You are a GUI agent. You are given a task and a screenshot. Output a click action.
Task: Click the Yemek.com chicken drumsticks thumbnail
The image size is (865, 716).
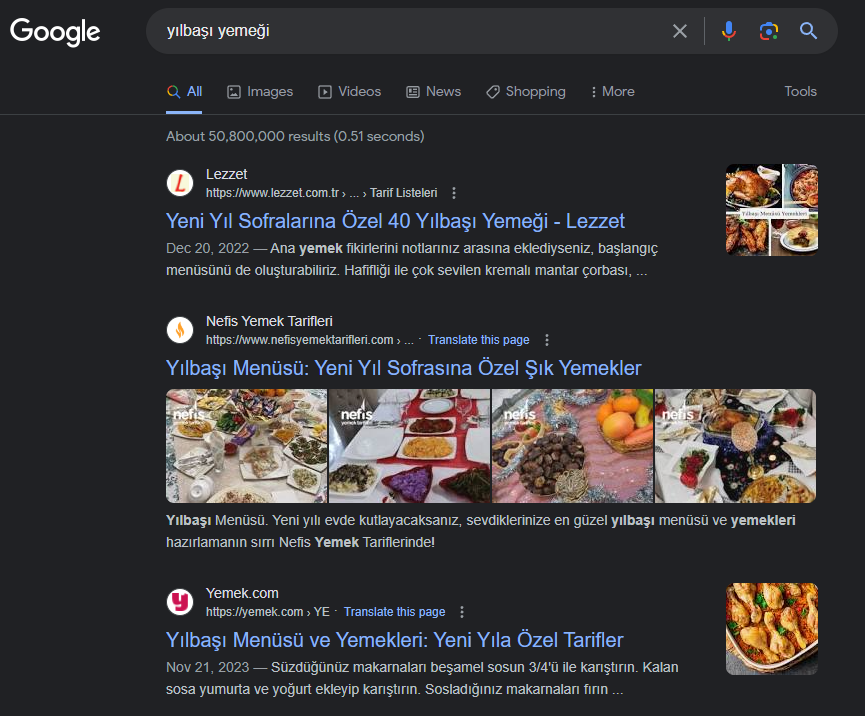coord(772,629)
